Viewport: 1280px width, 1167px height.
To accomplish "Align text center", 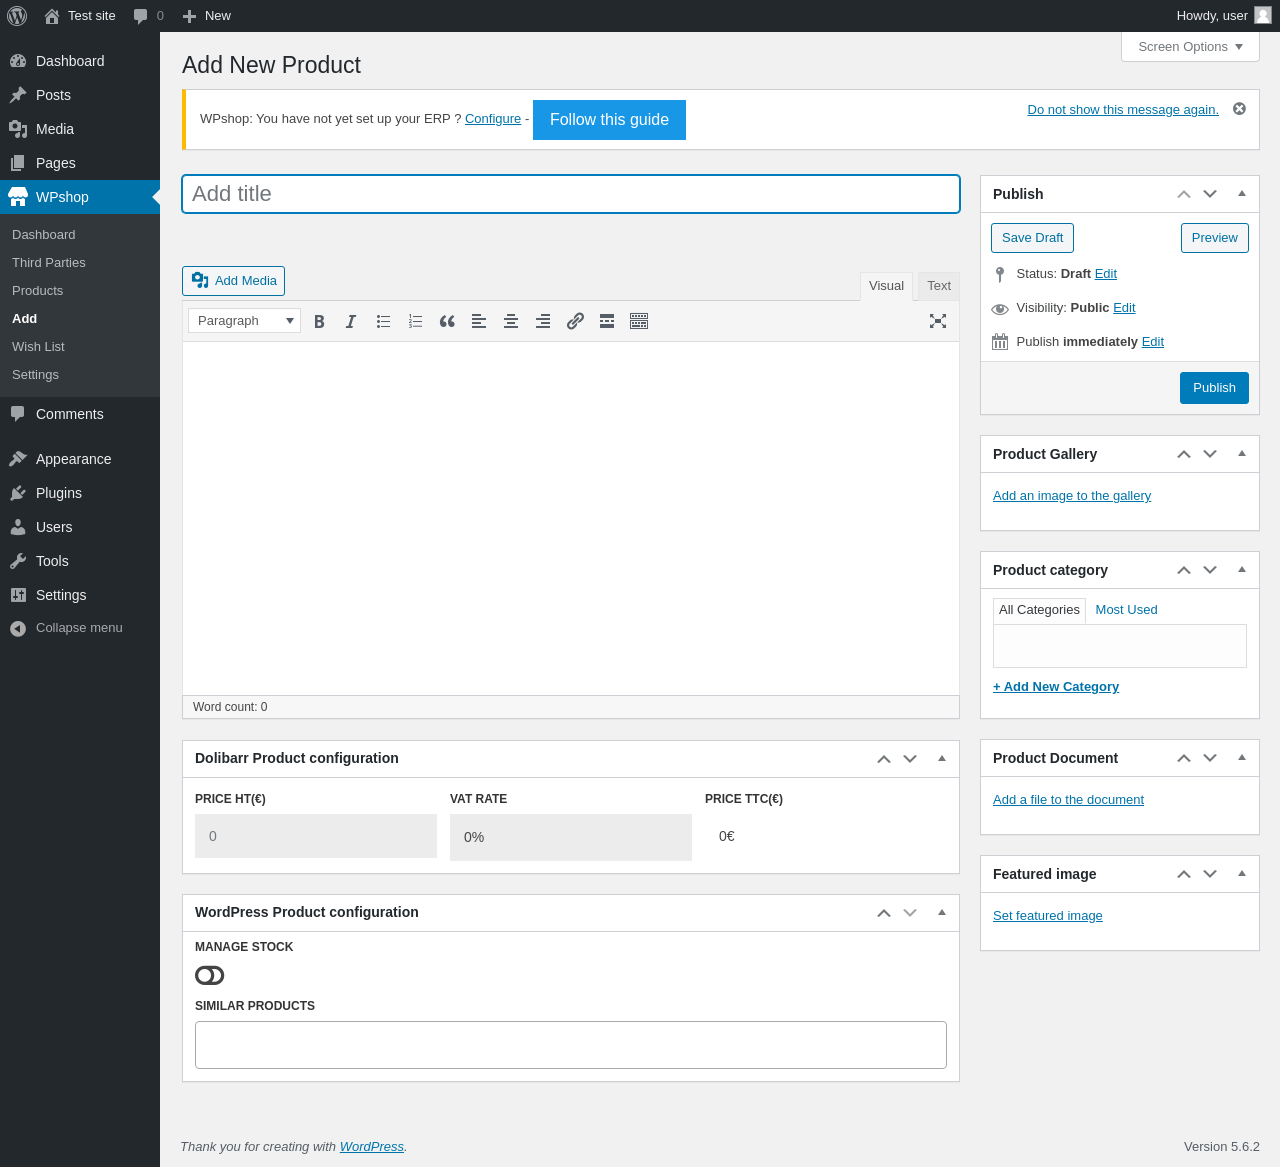I will 511,321.
